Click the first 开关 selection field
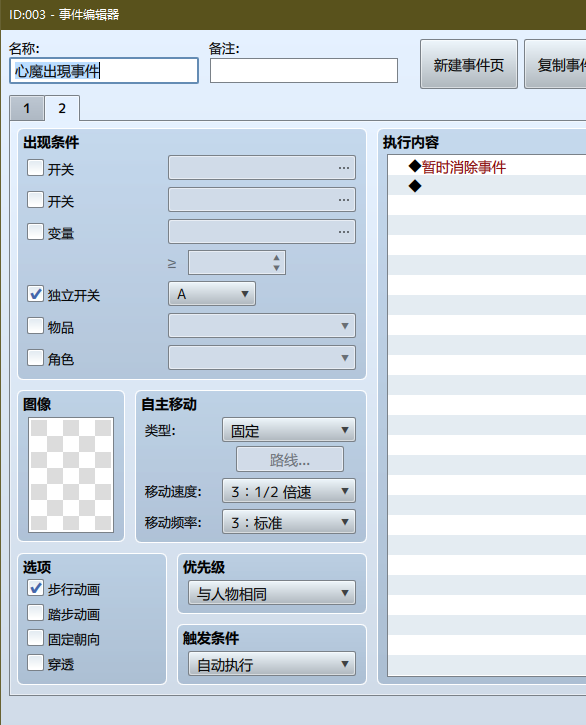The image size is (586, 725). click(262, 168)
